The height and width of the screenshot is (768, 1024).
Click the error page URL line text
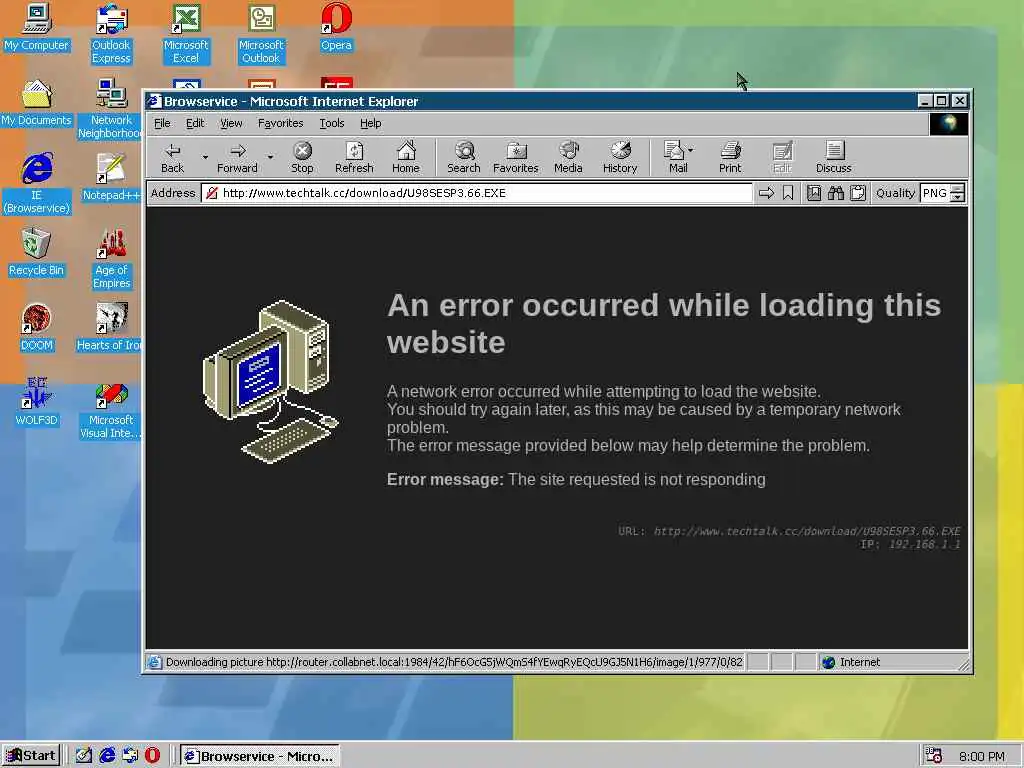click(790, 531)
